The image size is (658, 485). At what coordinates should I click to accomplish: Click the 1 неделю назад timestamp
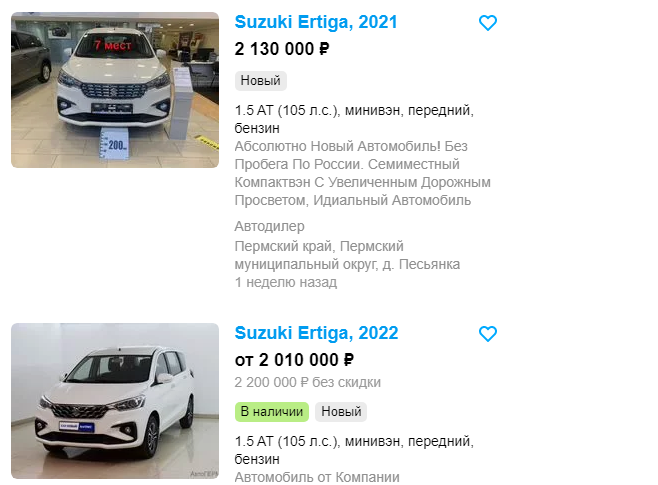click(x=285, y=282)
